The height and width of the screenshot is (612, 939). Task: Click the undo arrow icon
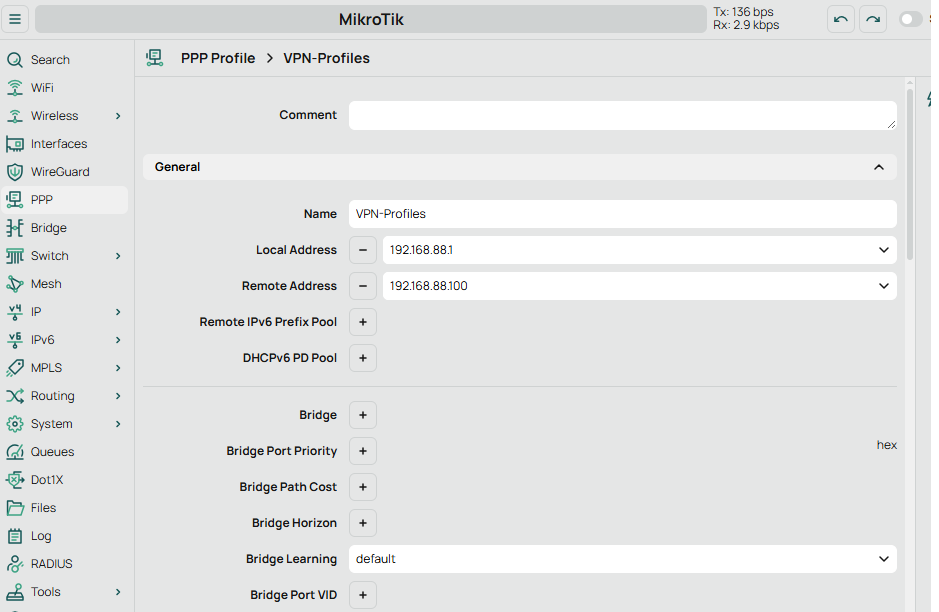[x=841, y=19]
